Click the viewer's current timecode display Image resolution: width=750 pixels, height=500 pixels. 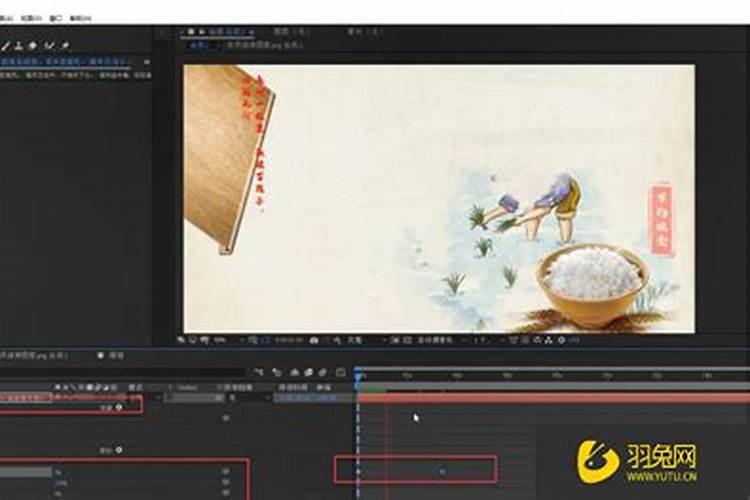[x=288, y=340]
